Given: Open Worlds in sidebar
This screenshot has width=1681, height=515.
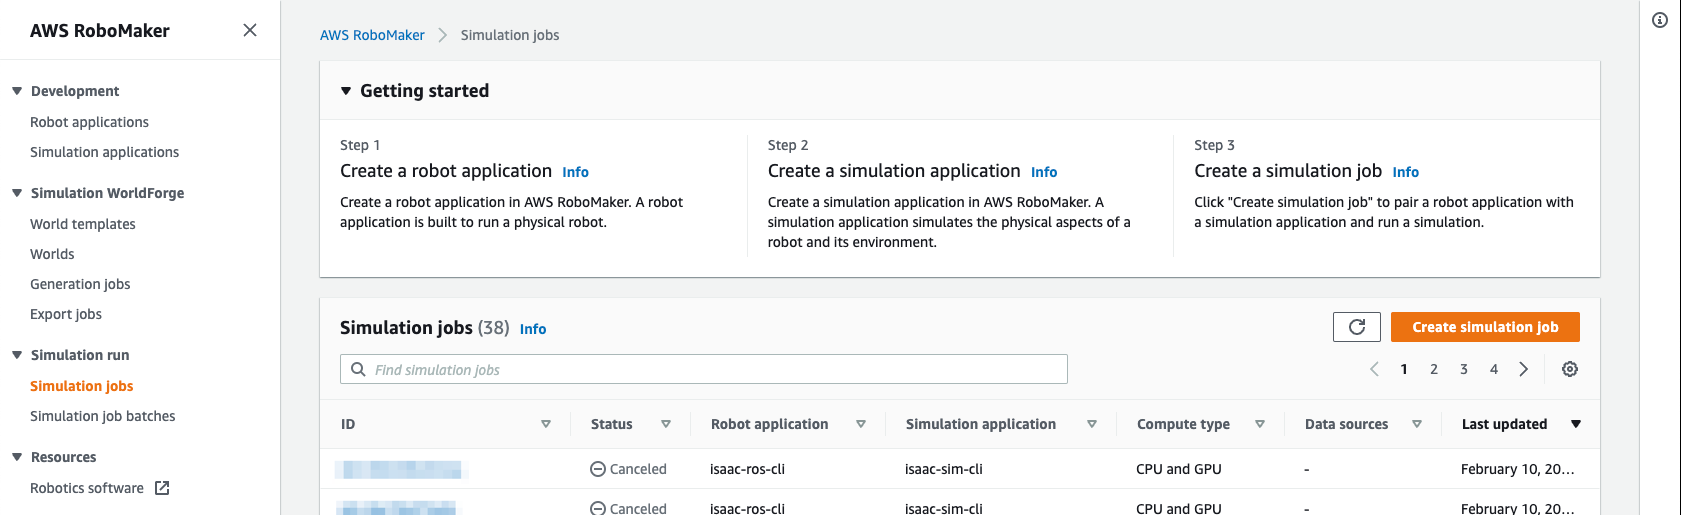Looking at the screenshot, I should [52, 254].
